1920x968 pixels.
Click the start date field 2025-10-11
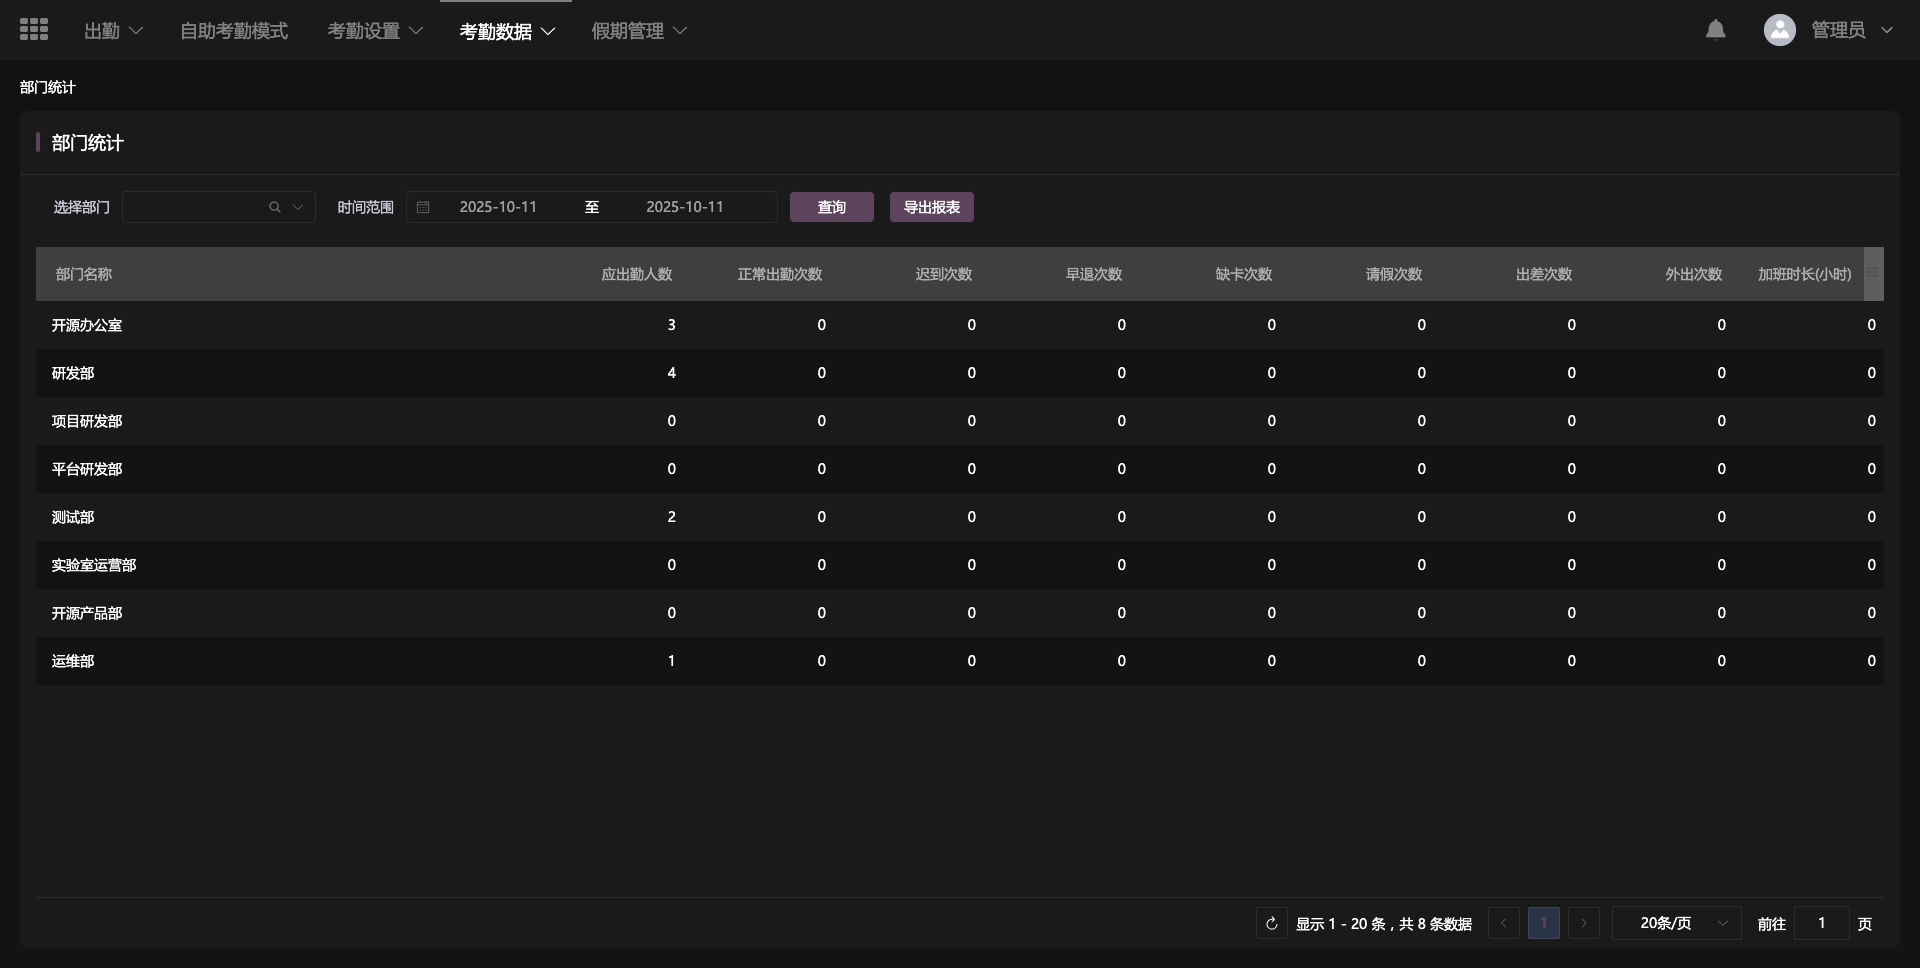point(498,207)
